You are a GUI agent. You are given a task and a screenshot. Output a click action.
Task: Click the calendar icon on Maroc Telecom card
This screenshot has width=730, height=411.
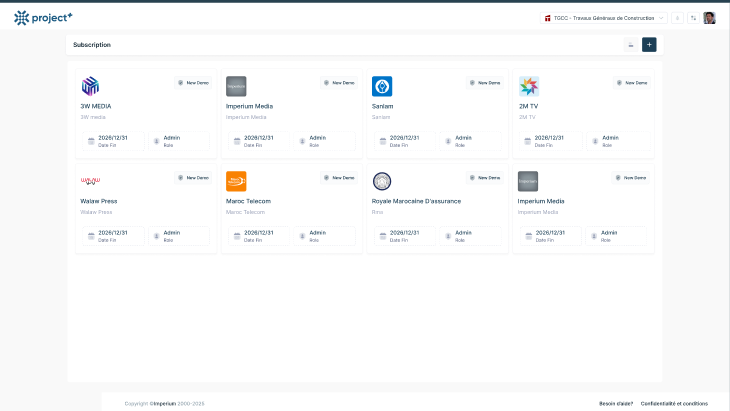(237, 236)
